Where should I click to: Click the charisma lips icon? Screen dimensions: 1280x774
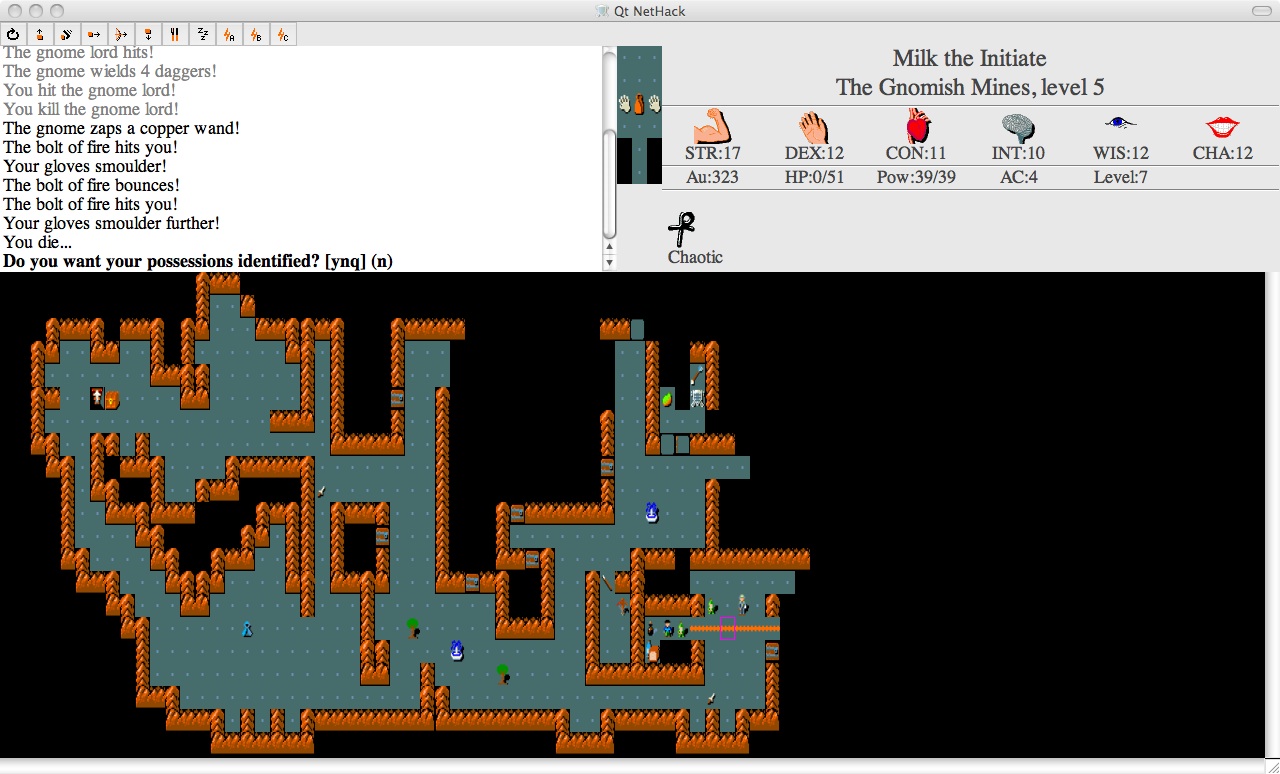pos(1223,127)
